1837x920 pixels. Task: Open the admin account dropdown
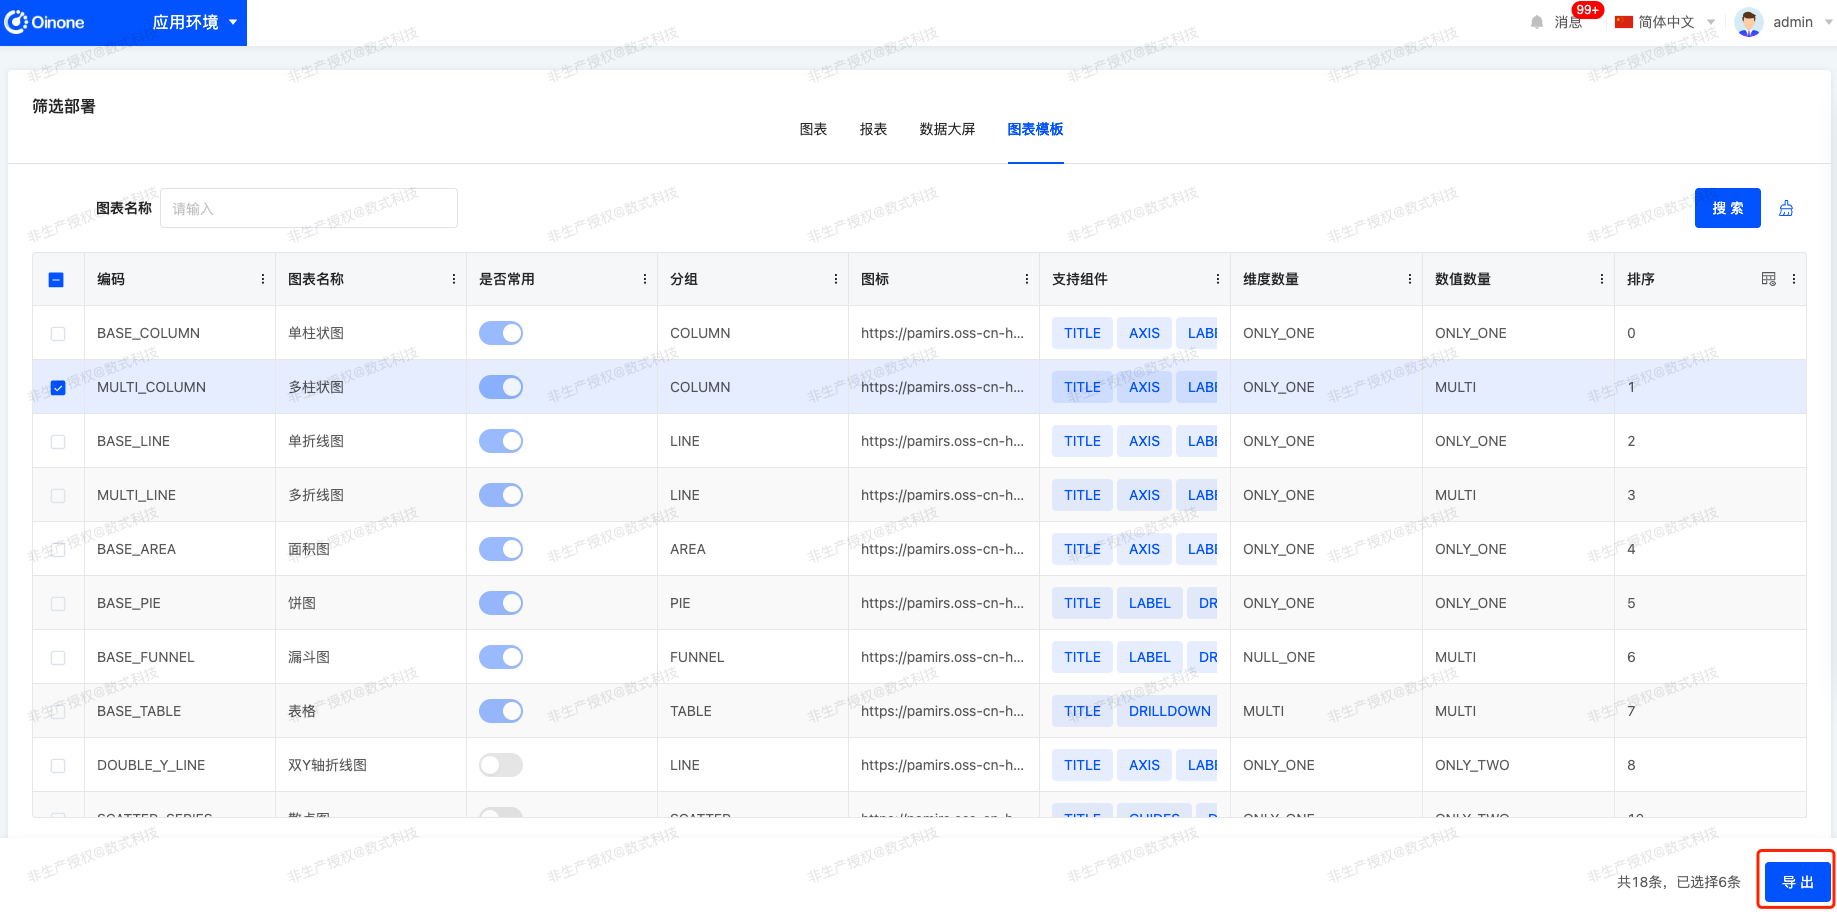[x=1802, y=22]
